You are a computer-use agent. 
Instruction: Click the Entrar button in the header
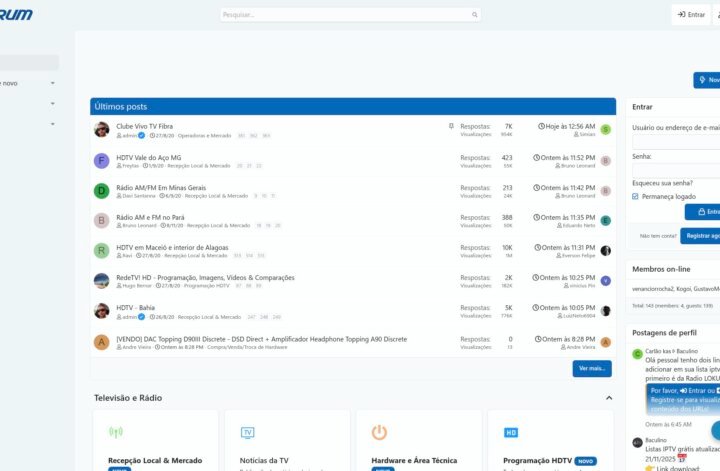[x=690, y=15]
